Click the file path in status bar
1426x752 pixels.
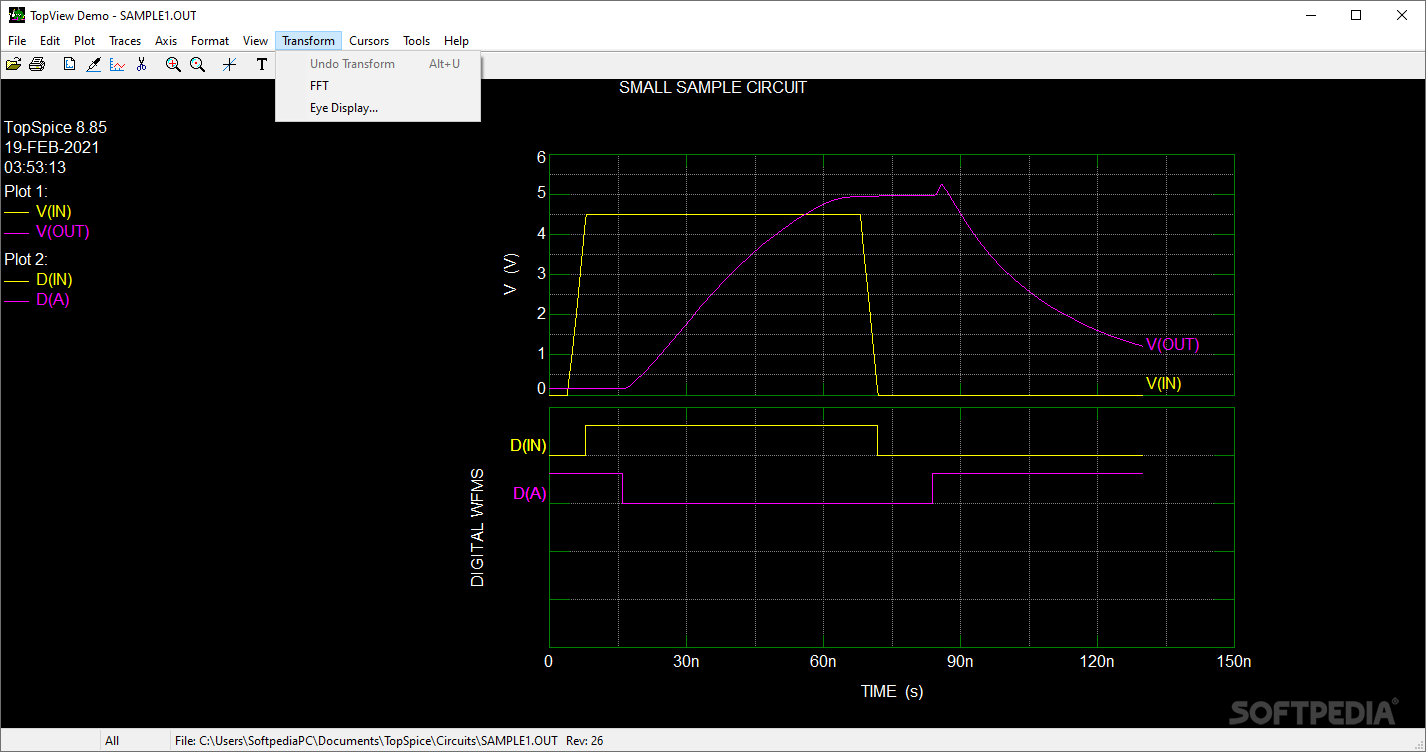tap(366, 741)
